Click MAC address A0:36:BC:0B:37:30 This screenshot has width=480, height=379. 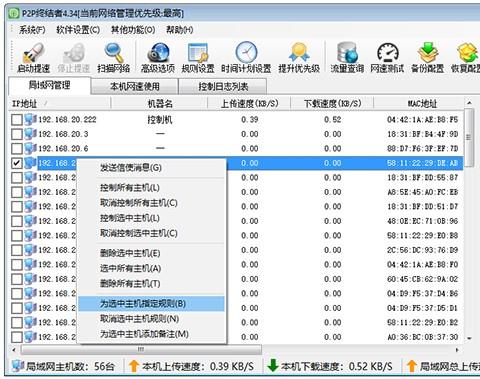(x=422, y=337)
